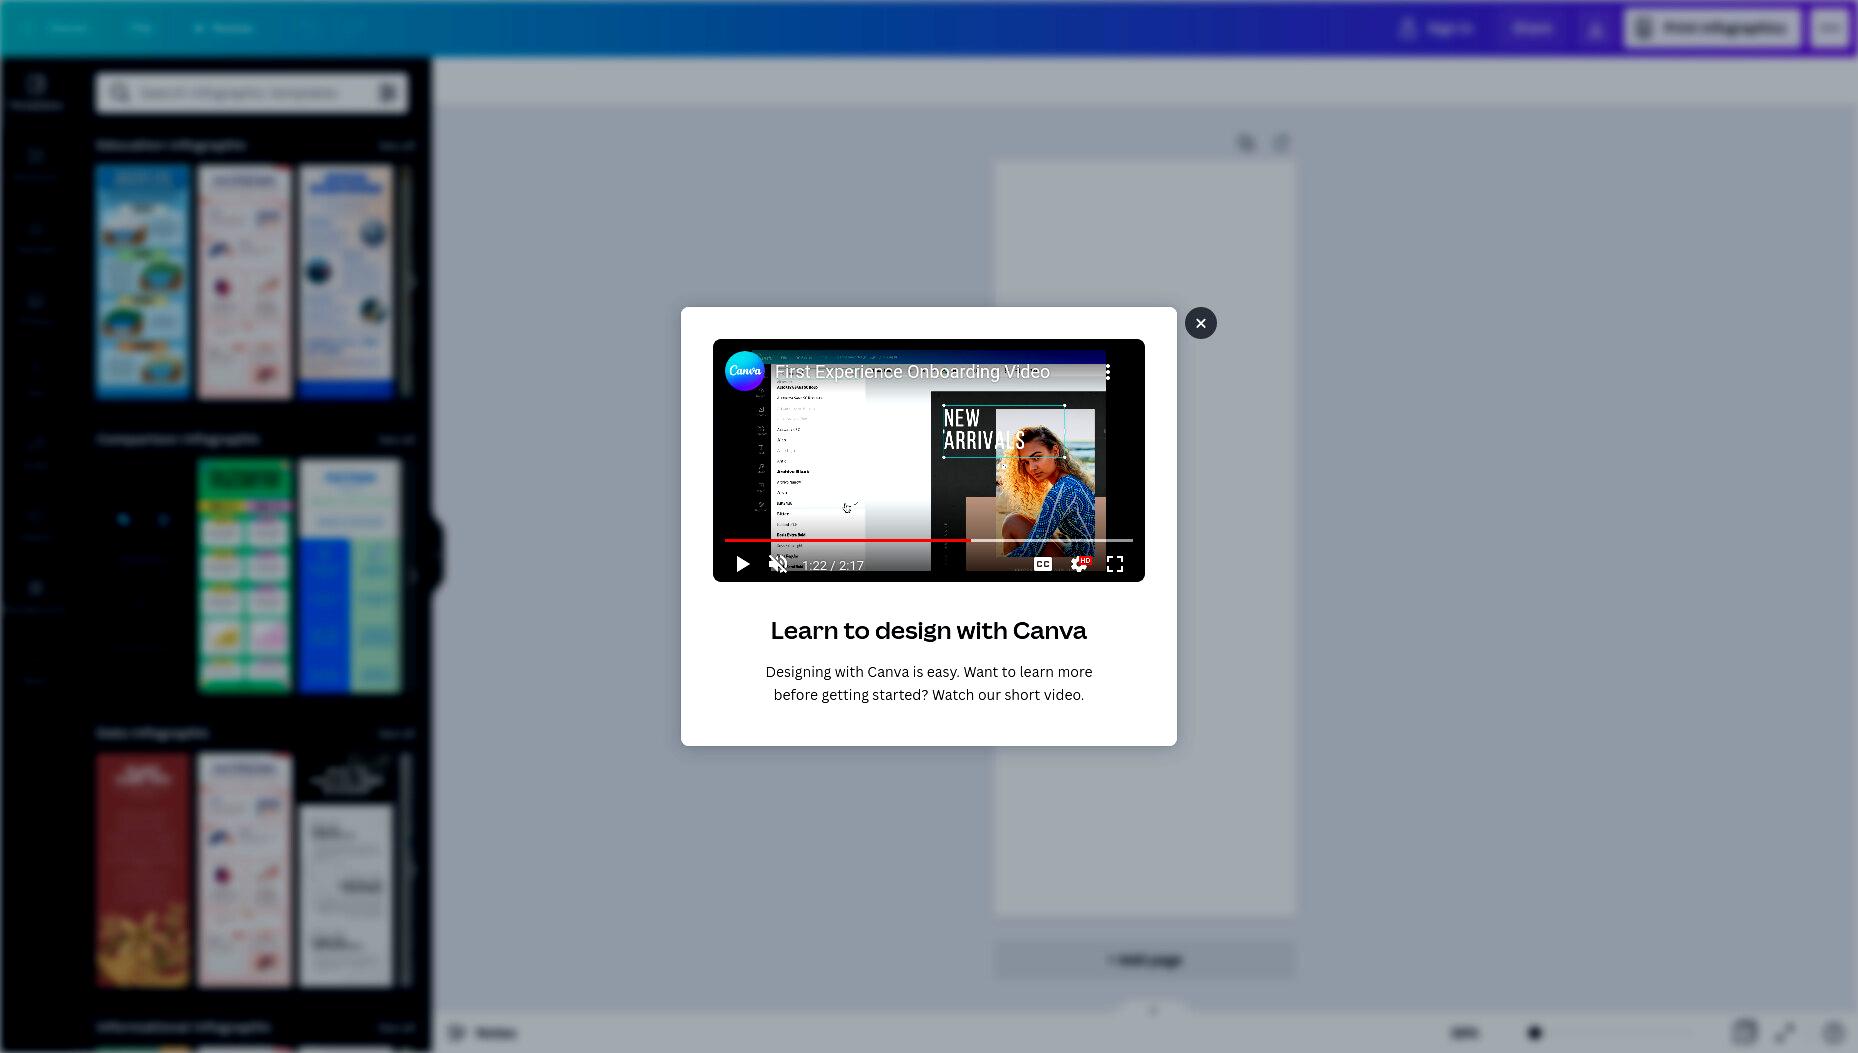Screen dimensions: 1858x1053
Task: Click the Designing with Canva is easy description
Action: (928, 683)
